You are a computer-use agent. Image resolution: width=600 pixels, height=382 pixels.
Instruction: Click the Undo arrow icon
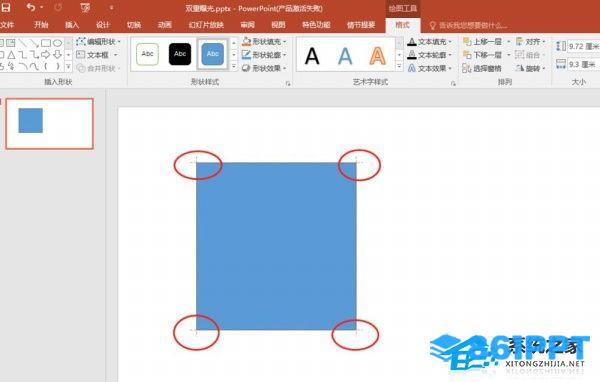click(x=31, y=7)
